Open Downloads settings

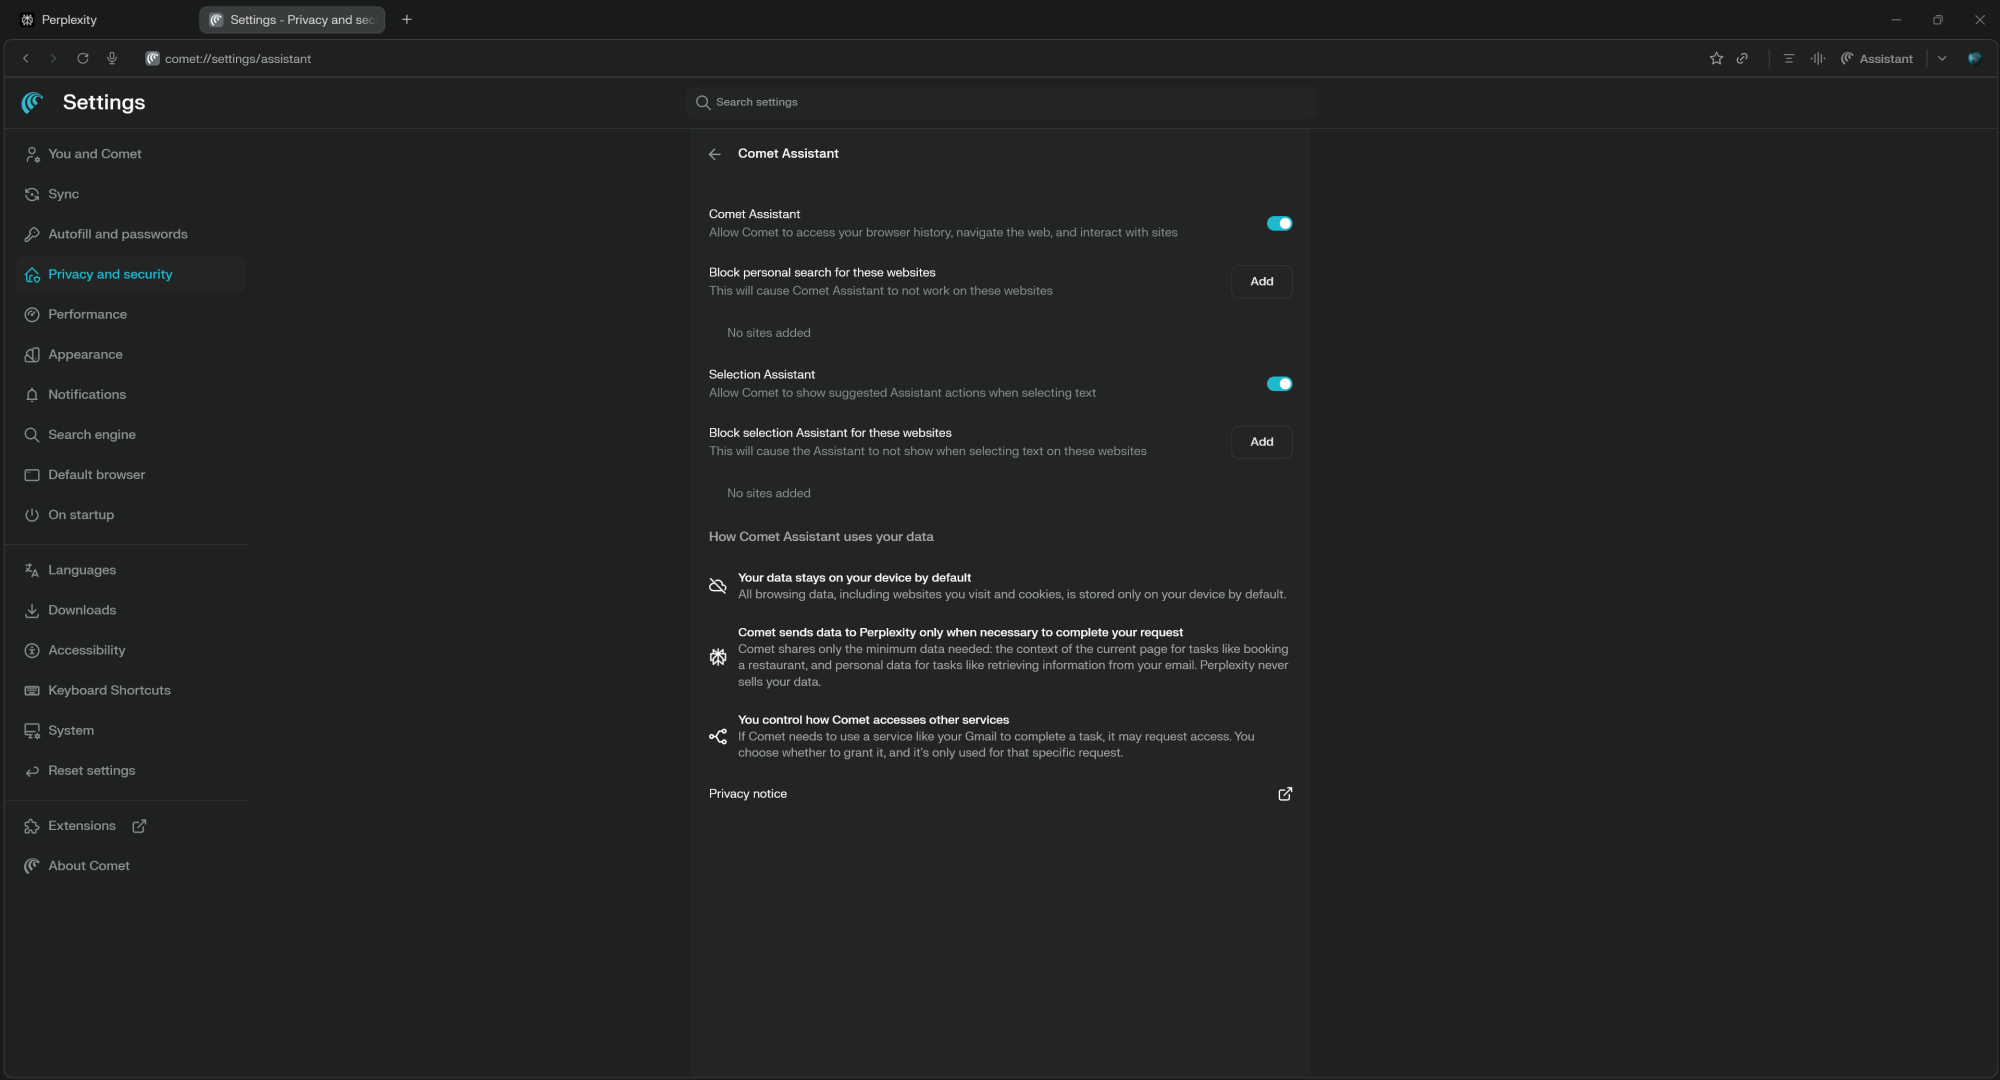point(130,610)
